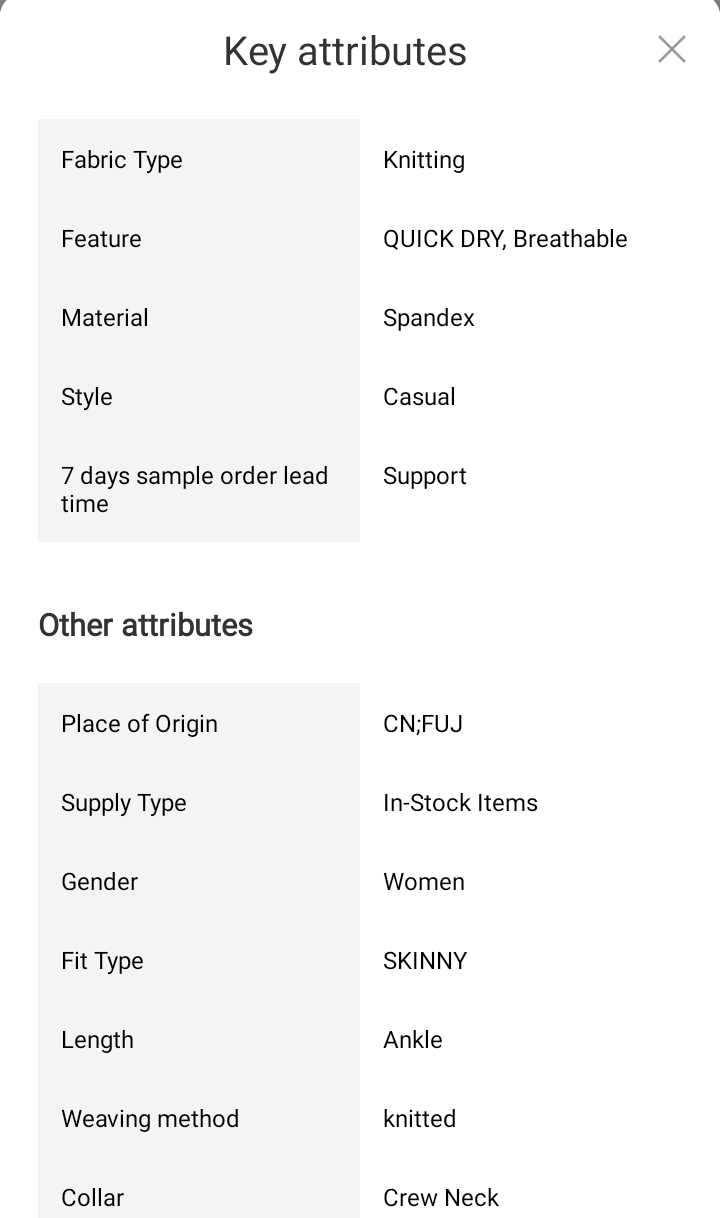
Task: Click the Crew Neck collar value
Action: click(x=441, y=1197)
